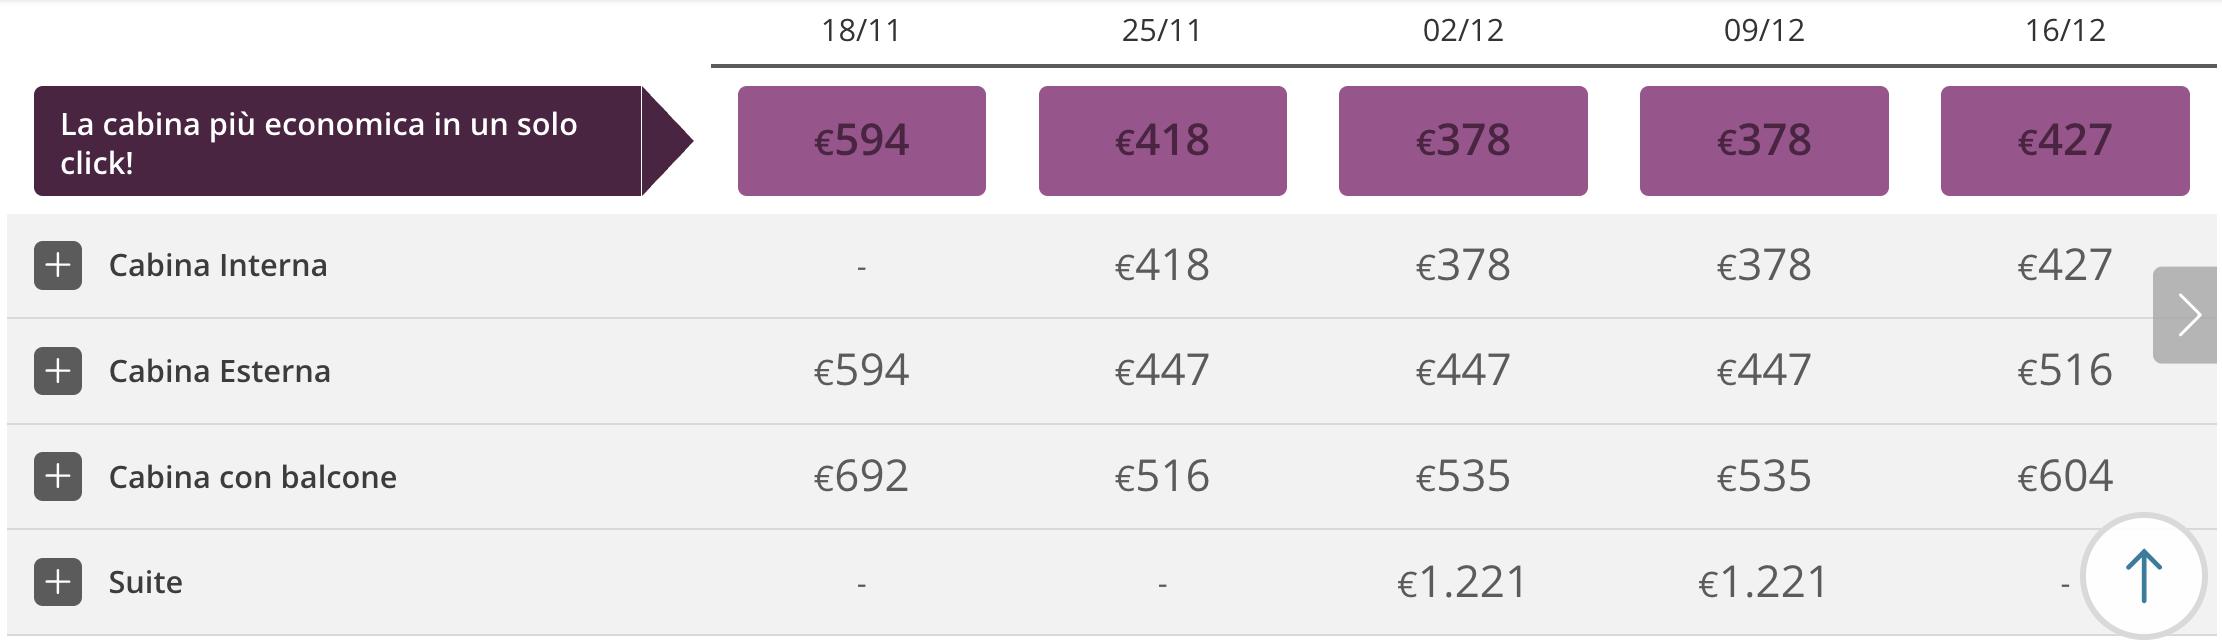Image resolution: width=2222 pixels, height=642 pixels.
Task: Select the 18/11 date column header
Action: [862, 31]
